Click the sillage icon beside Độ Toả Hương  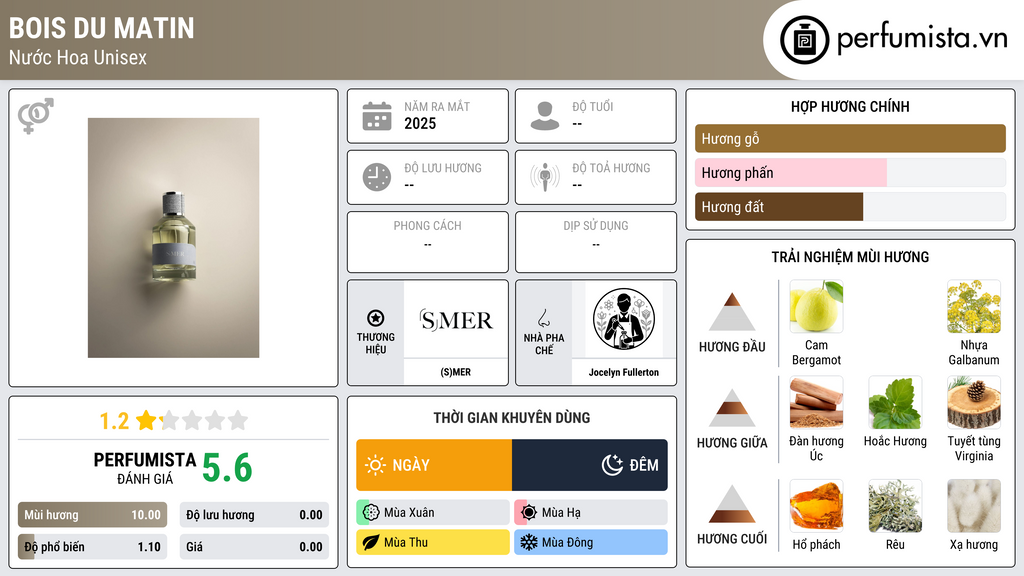tap(545, 177)
